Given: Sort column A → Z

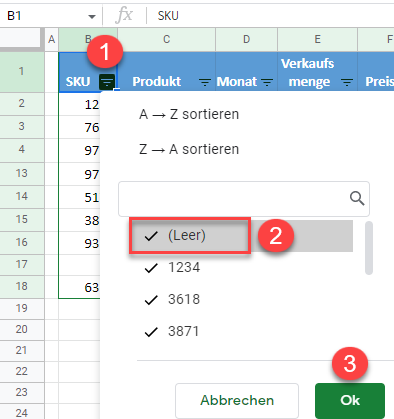Looking at the screenshot, I should [189, 114].
